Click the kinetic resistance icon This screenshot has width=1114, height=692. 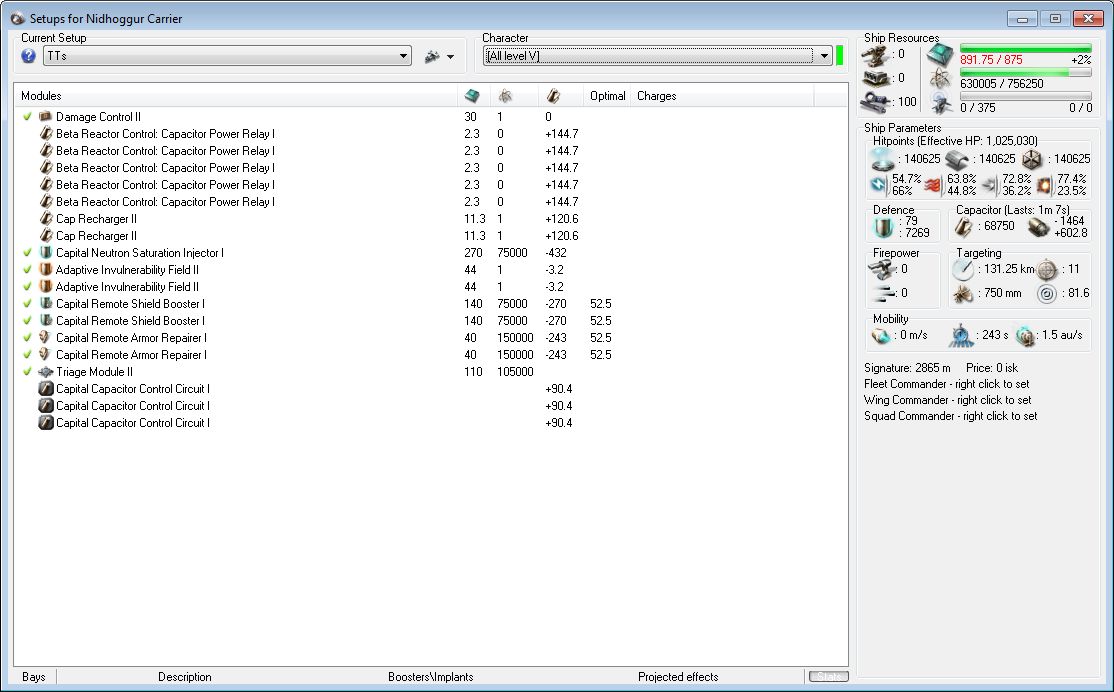[x=989, y=185]
